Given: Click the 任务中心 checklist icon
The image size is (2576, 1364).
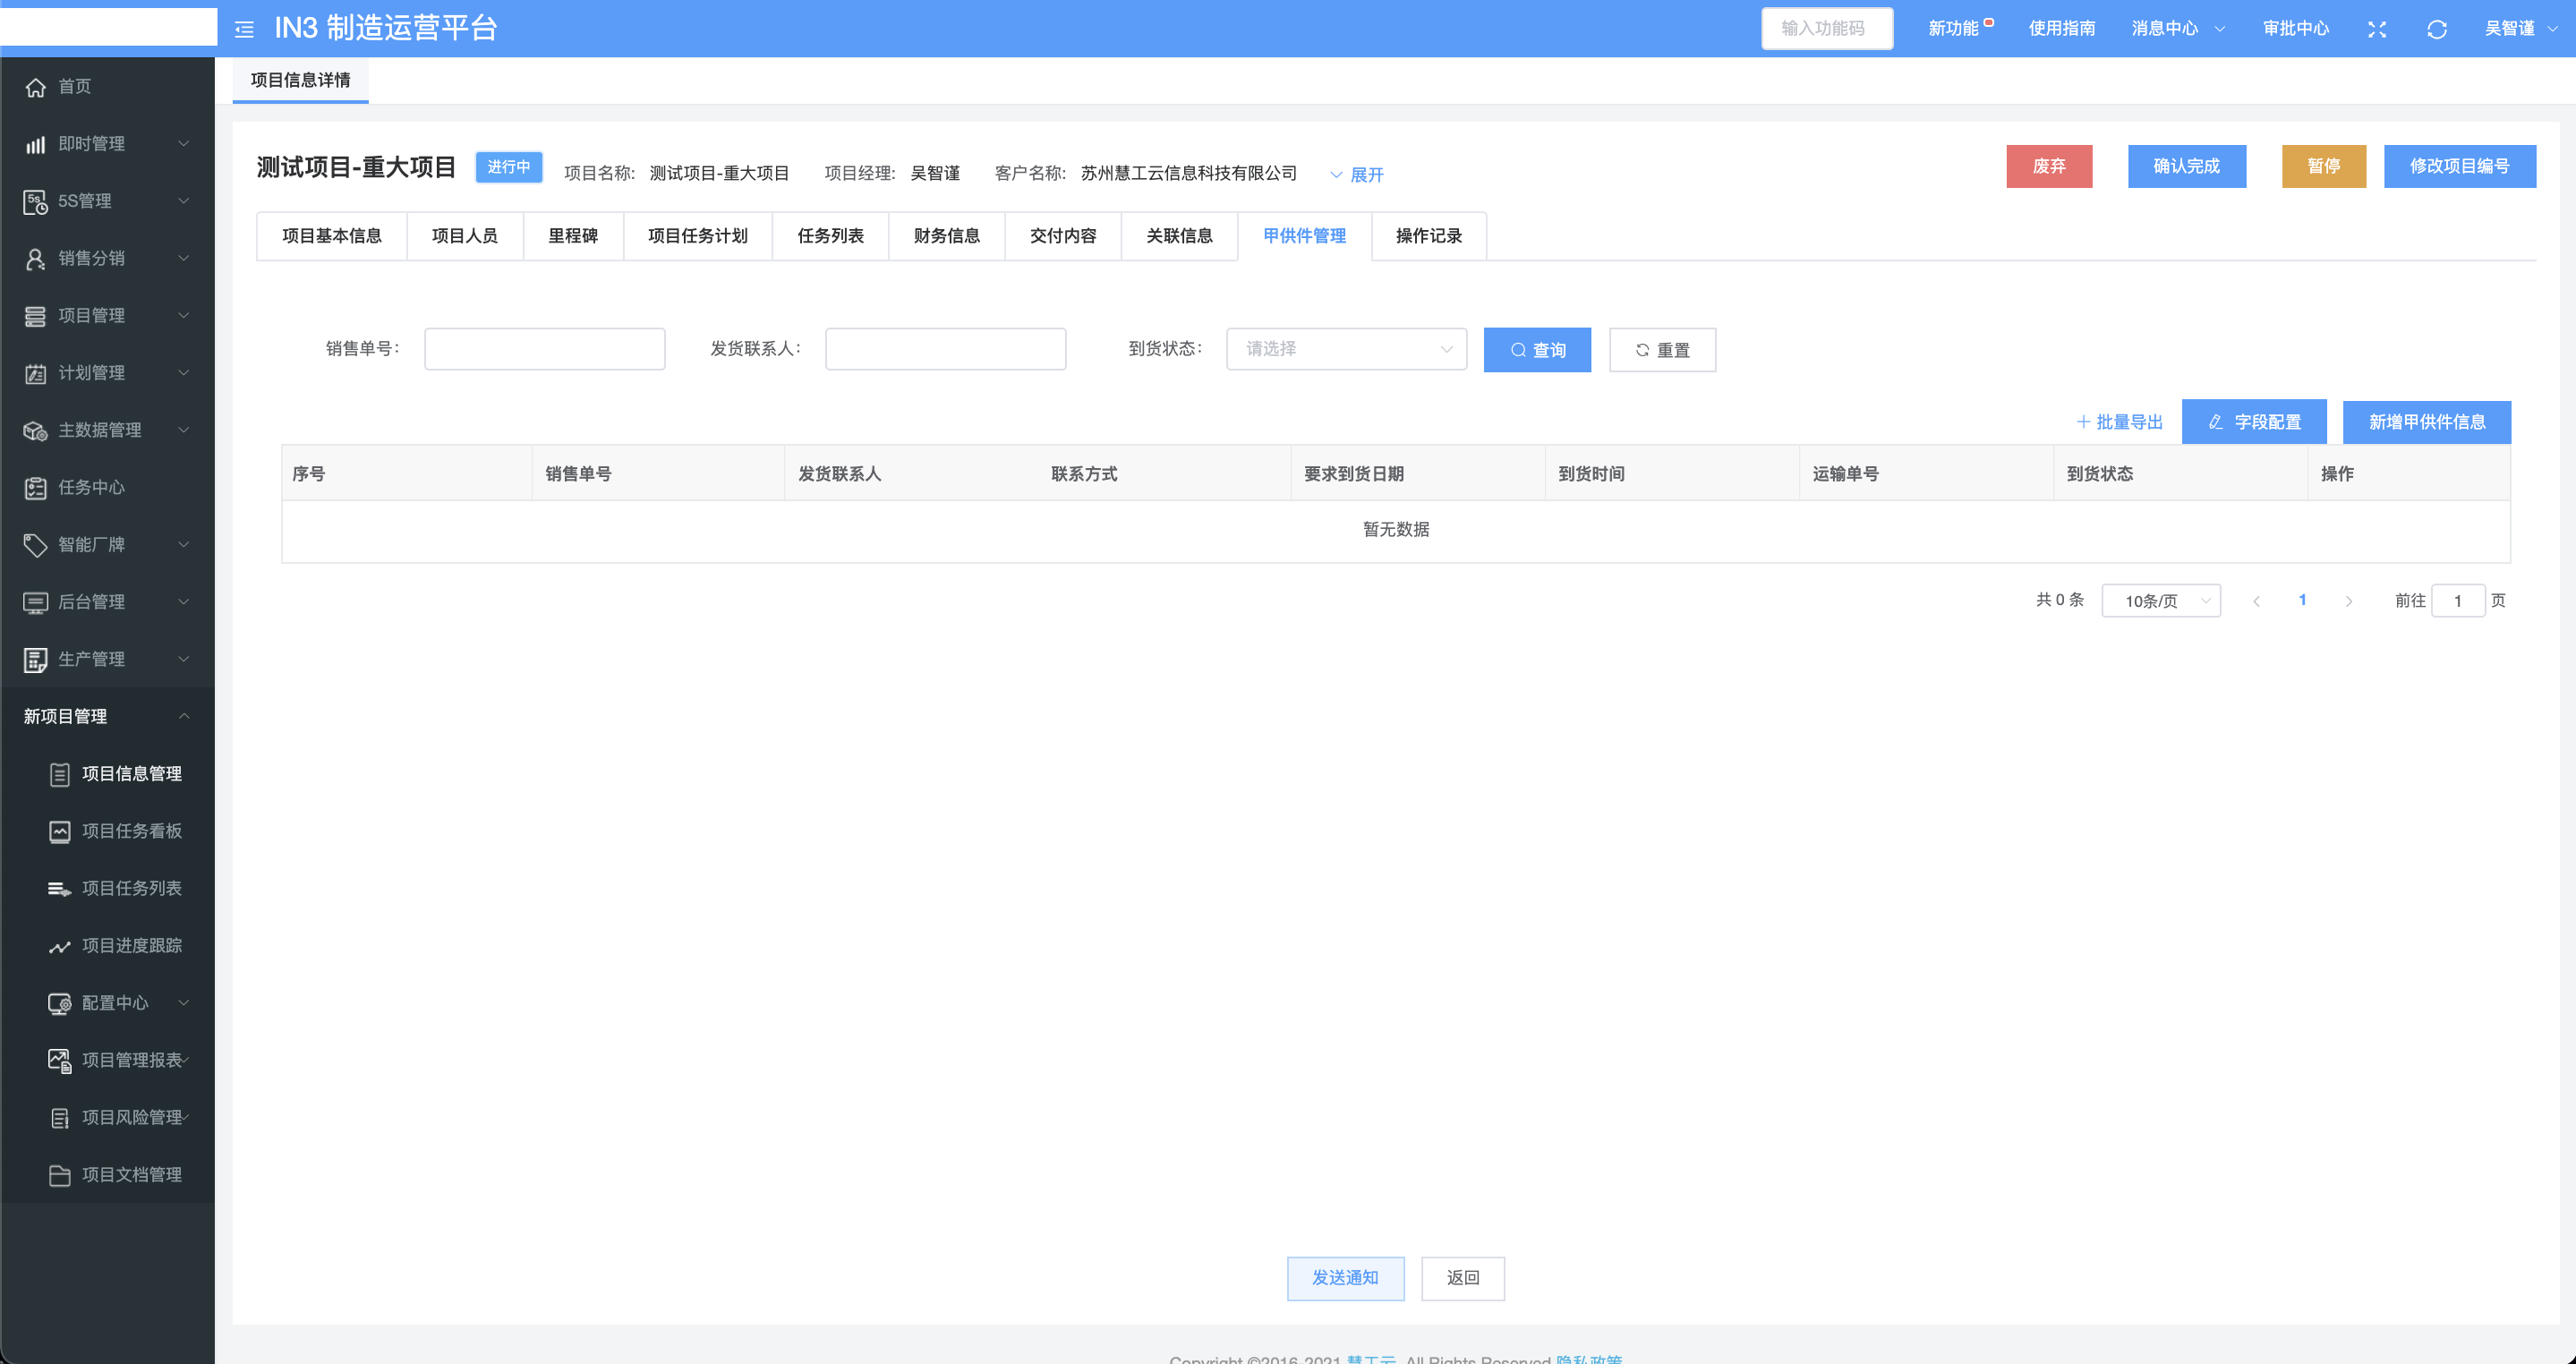Looking at the screenshot, I should coord(36,488).
